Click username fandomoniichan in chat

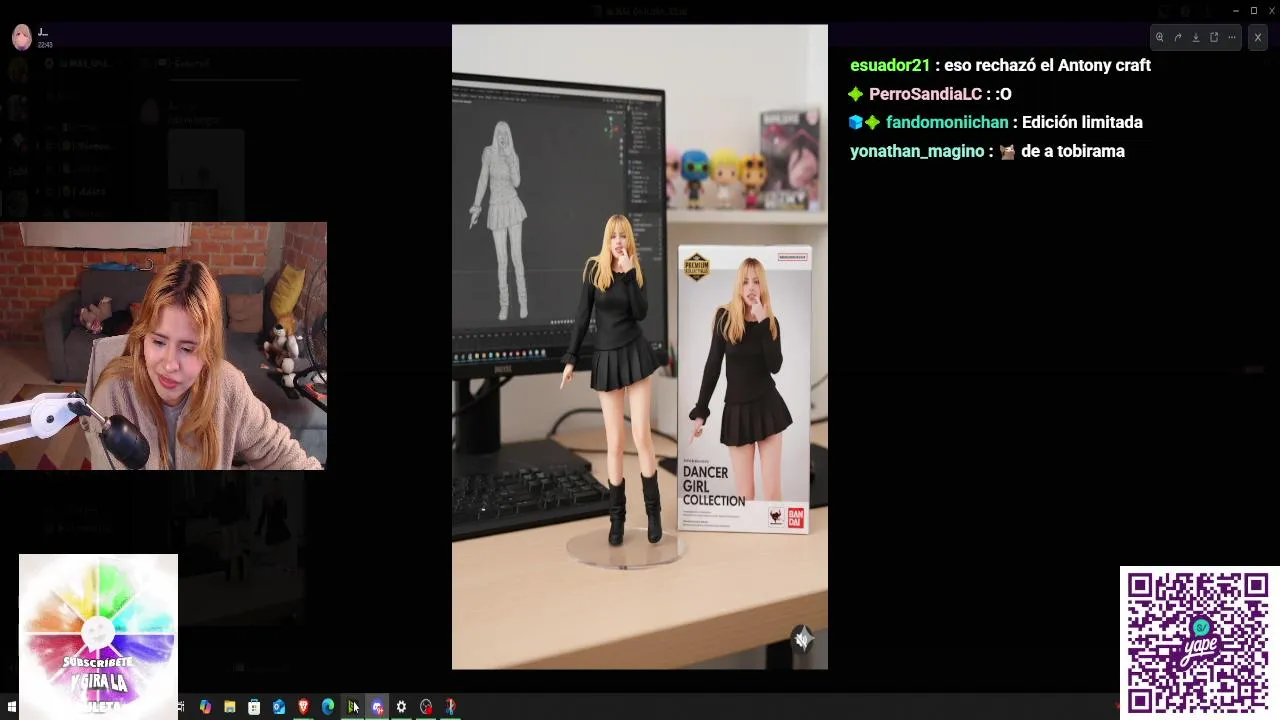[x=947, y=122]
